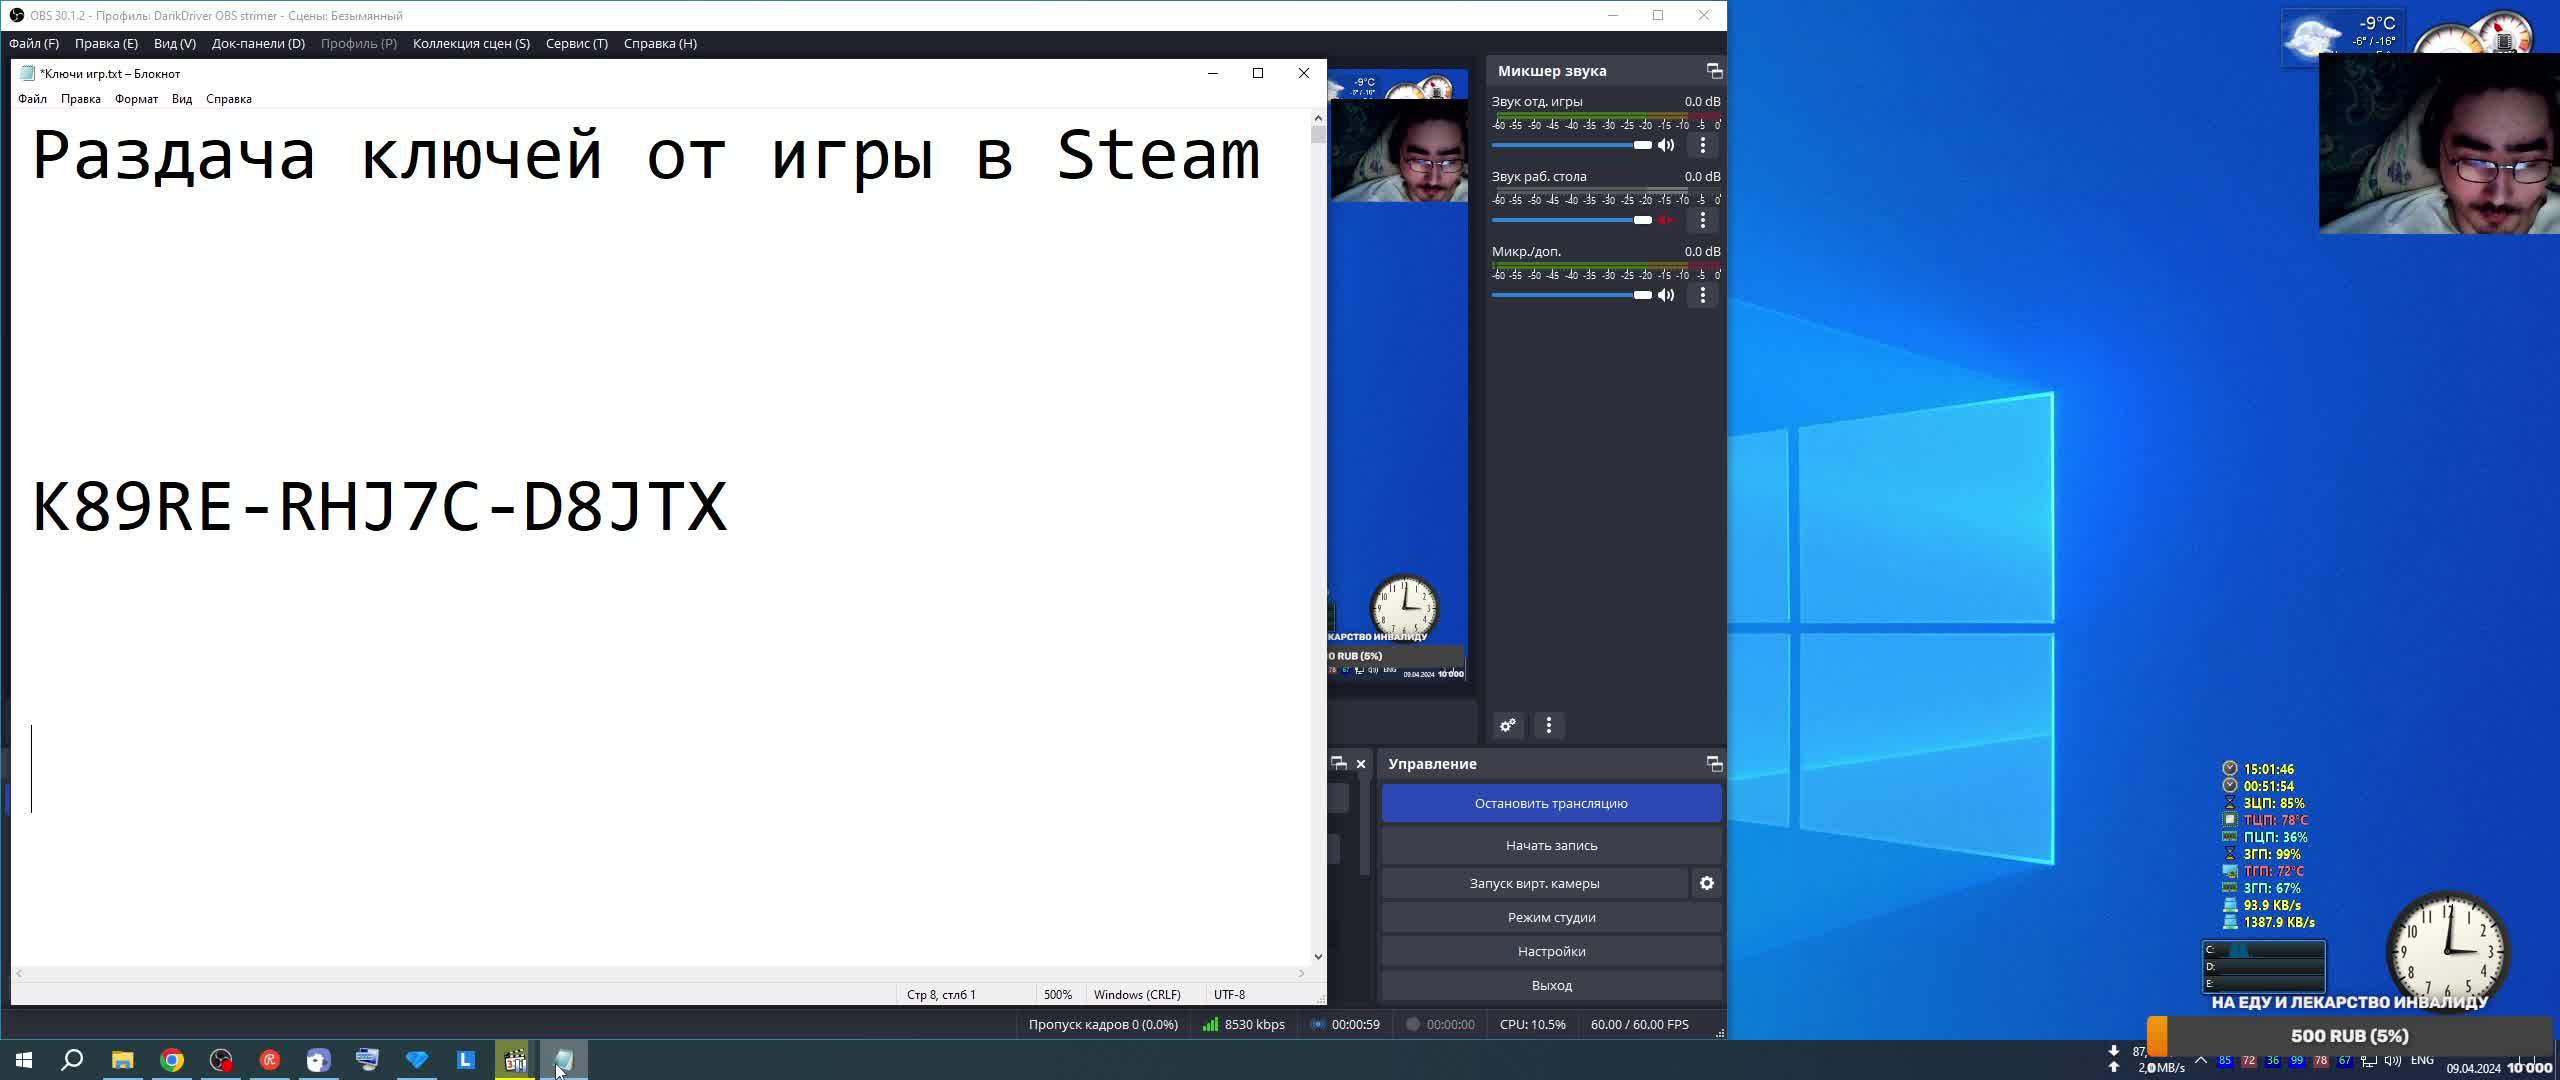Open options menu for Микр./доп.
Screen dimensions: 2560x1080
[1703, 295]
